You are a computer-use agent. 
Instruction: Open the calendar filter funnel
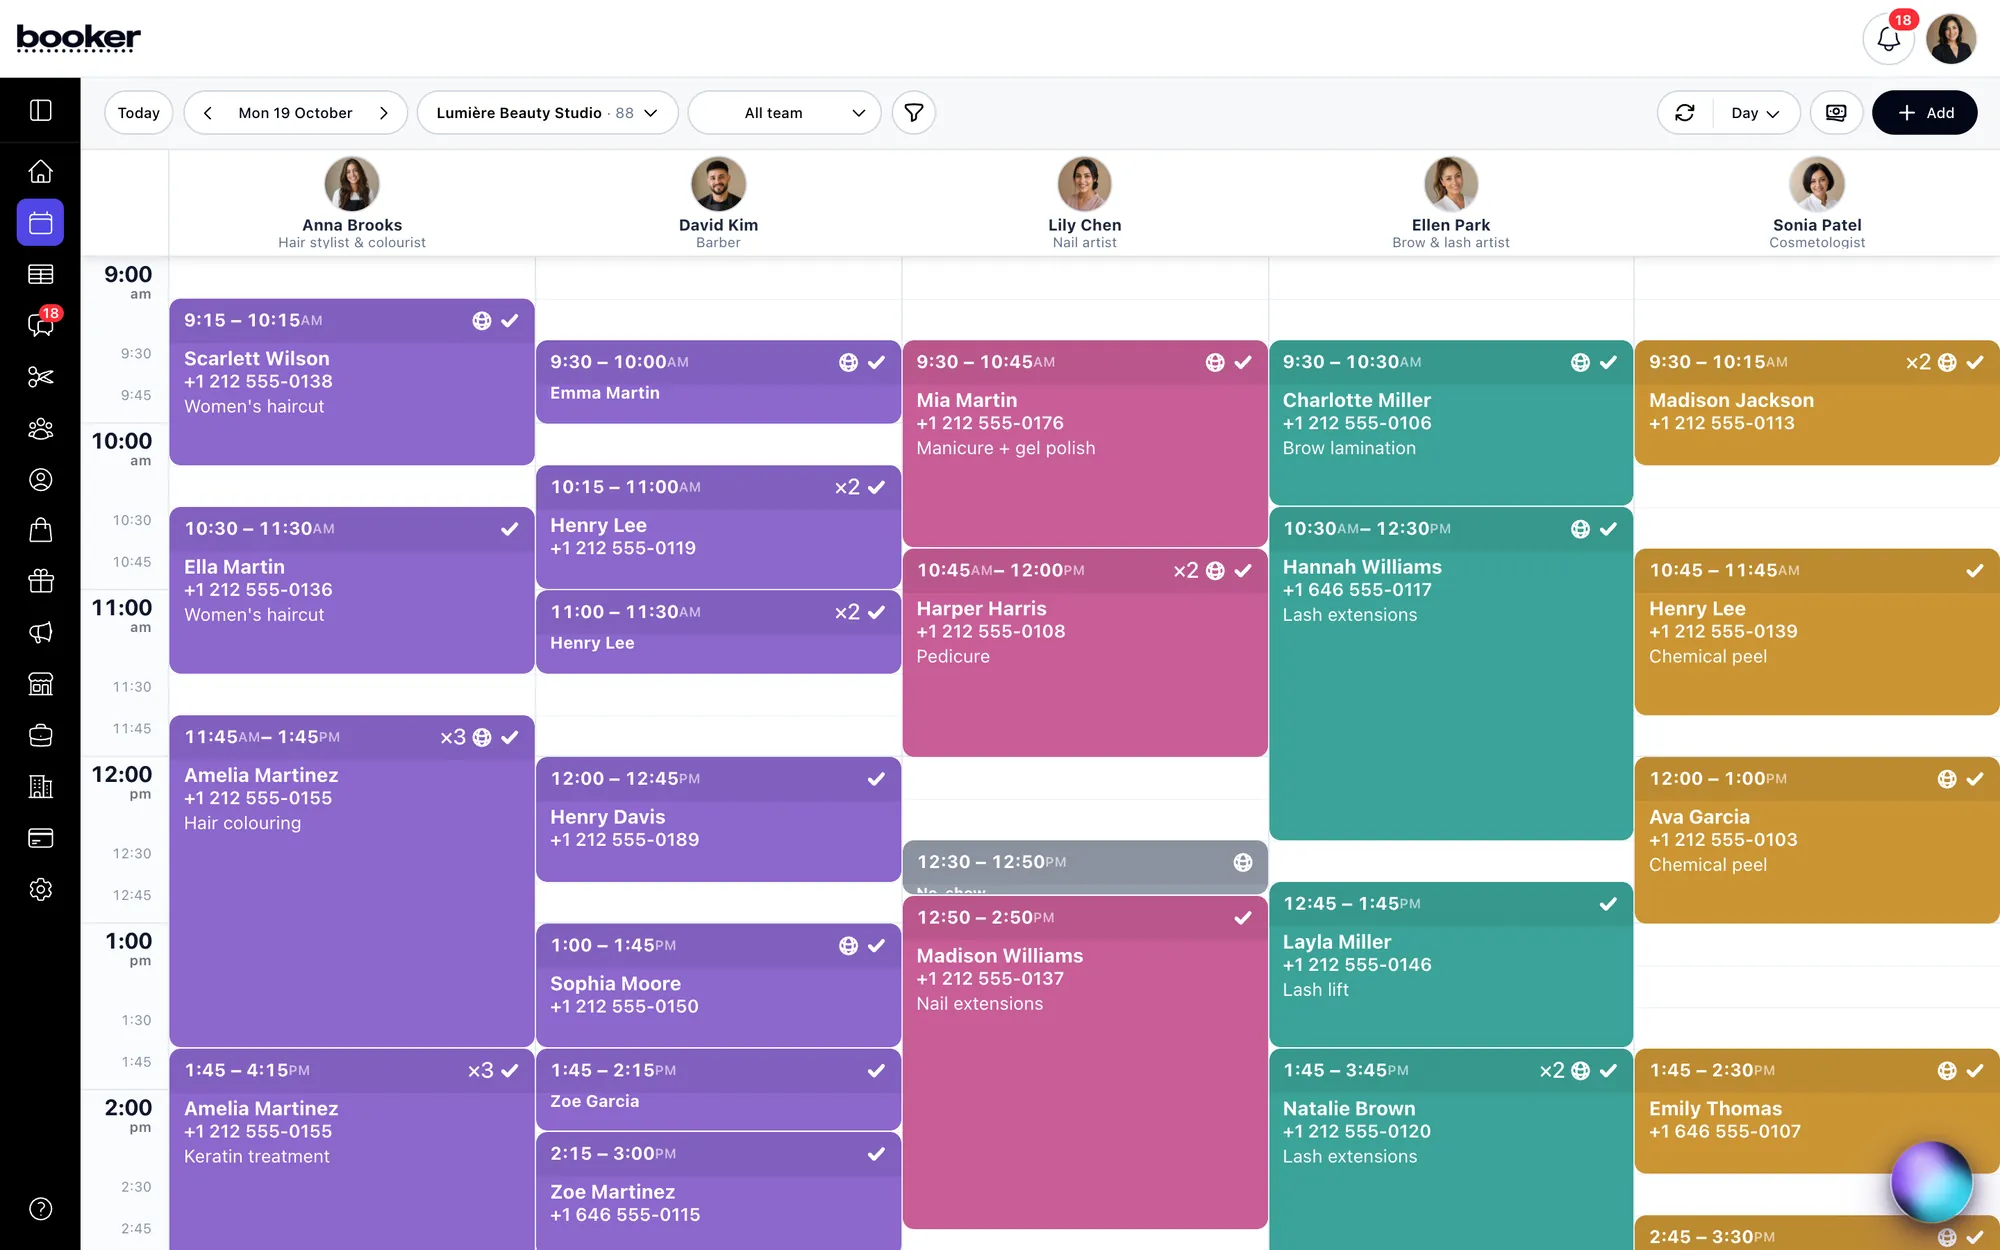pos(913,113)
